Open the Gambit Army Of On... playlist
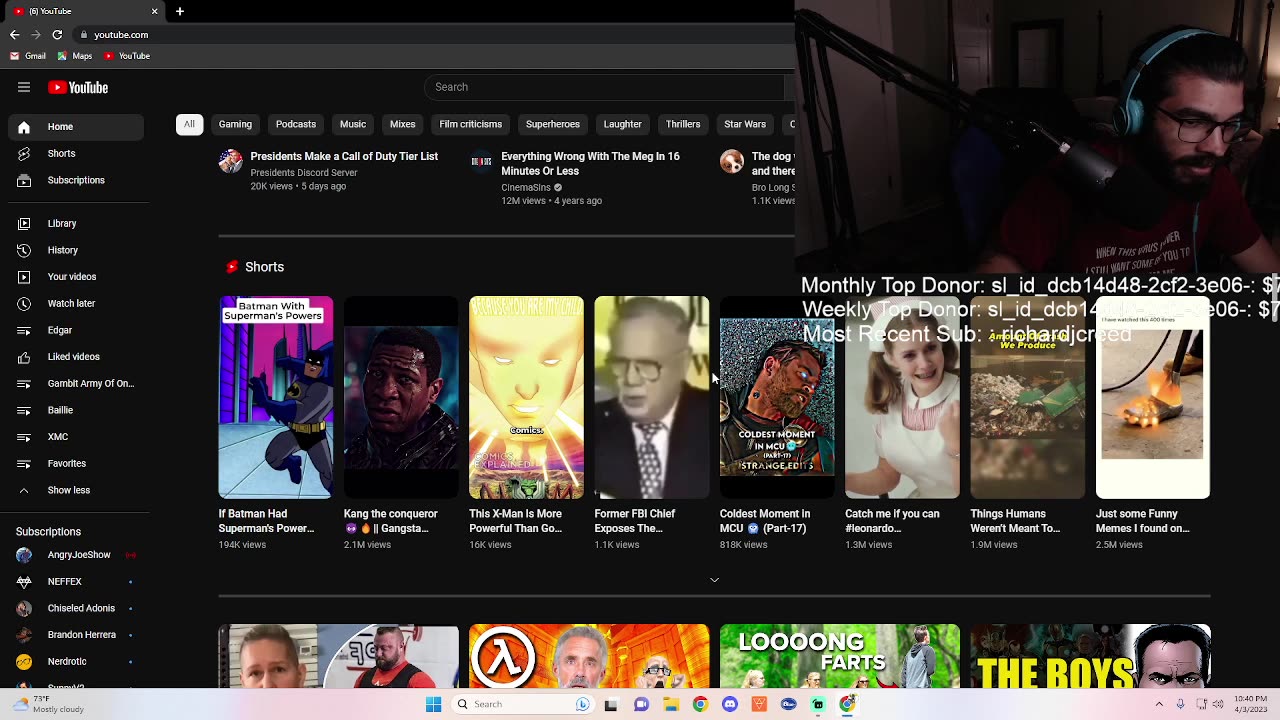This screenshot has width=1280, height=720. pyautogui.click(x=75, y=384)
